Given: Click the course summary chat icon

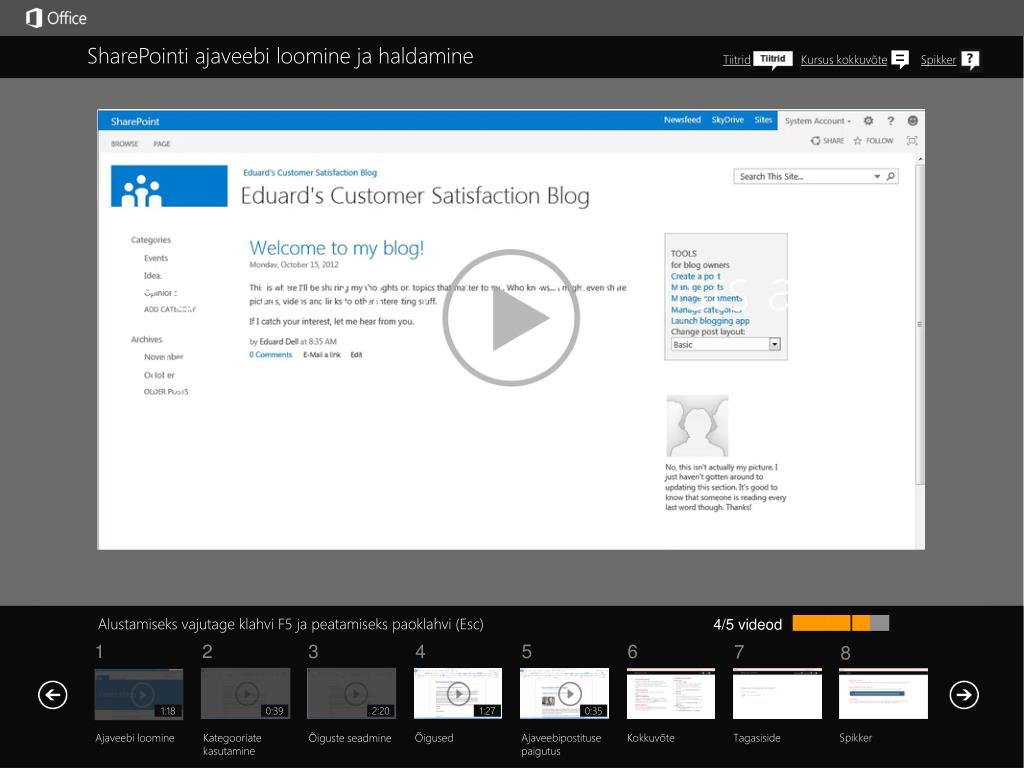Looking at the screenshot, I should (901, 59).
